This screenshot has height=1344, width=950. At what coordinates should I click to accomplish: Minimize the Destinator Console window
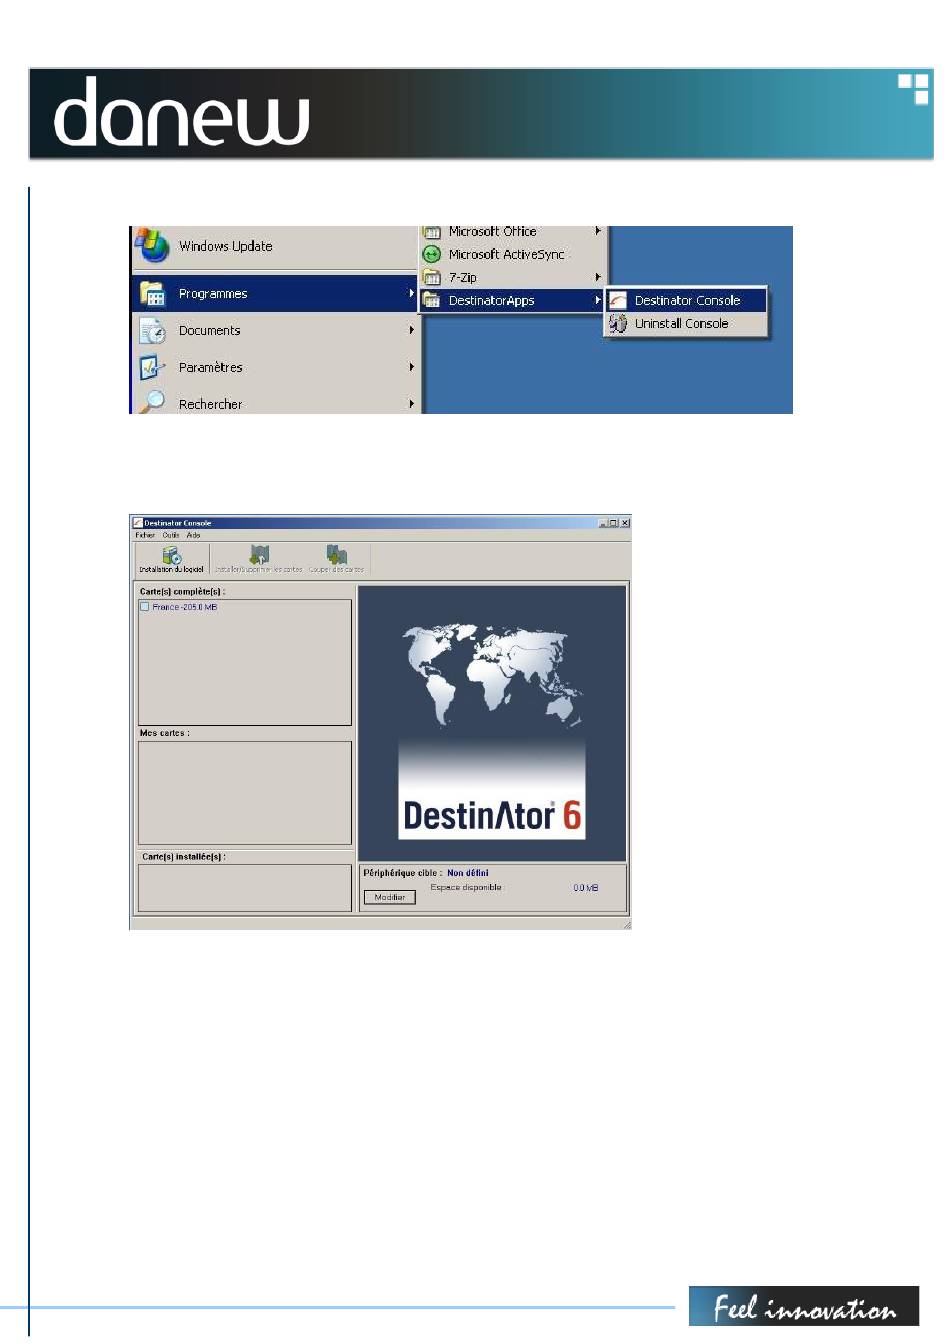pos(603,523)
